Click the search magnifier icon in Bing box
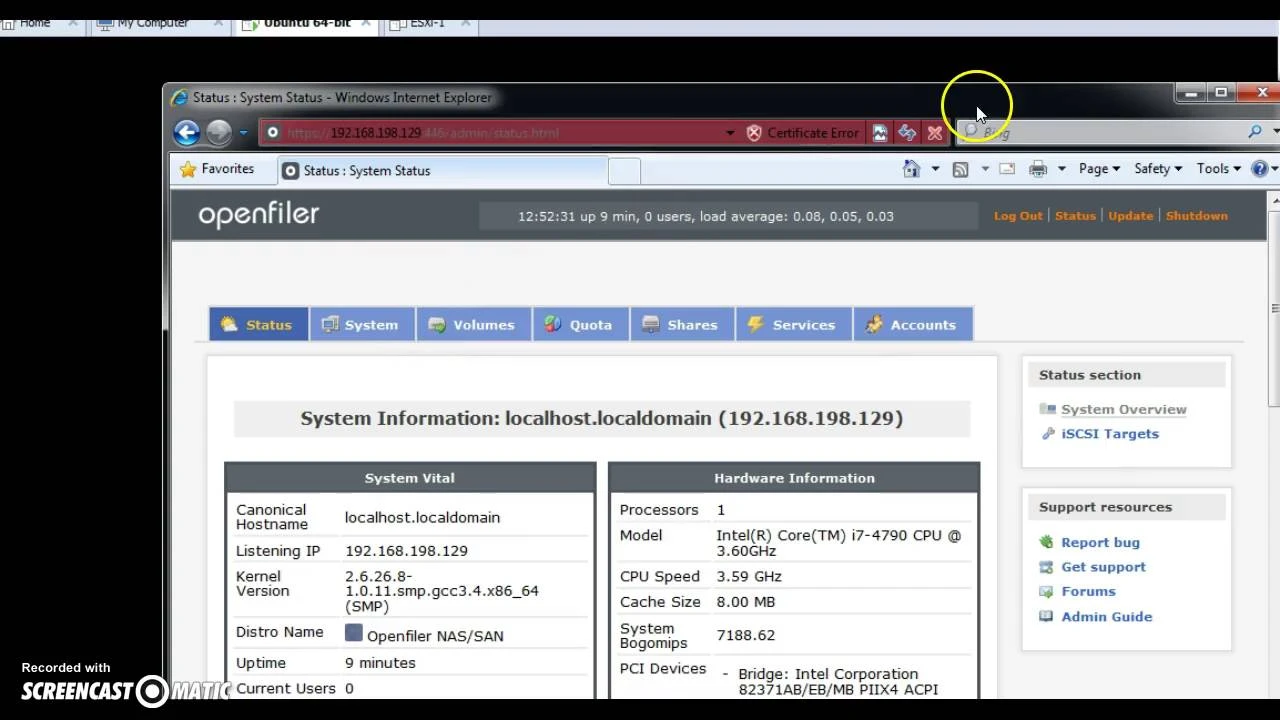This screenshot has width=1280, height=720. click(x=1255, y=132)
